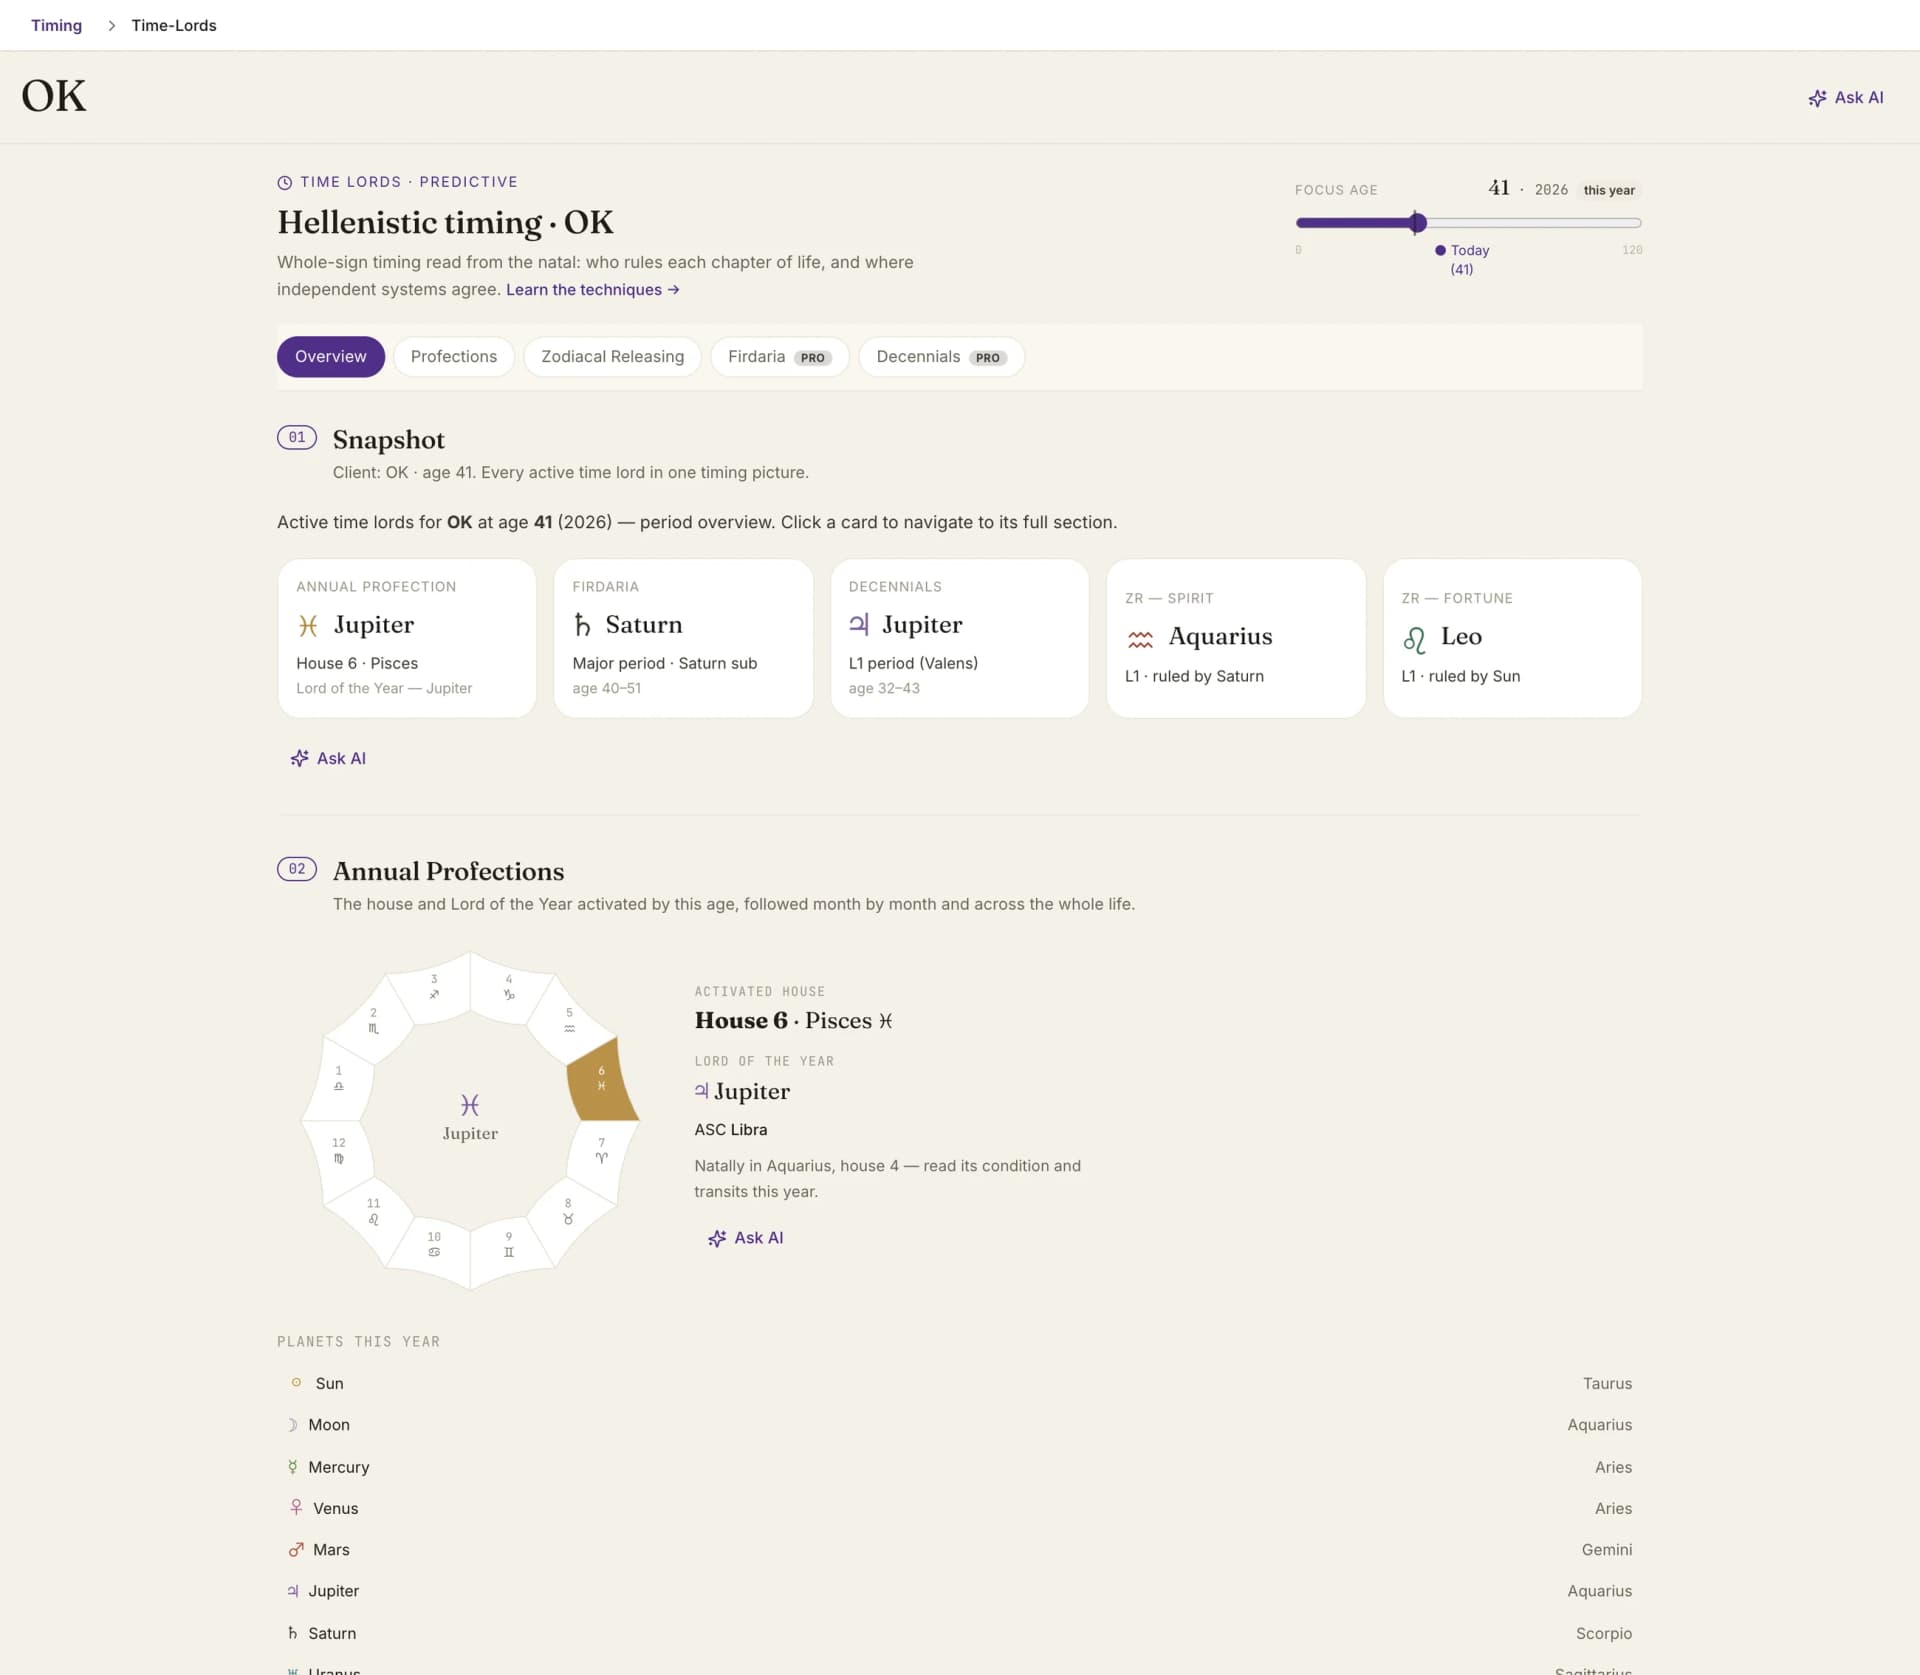Click Gemini value in the Mars row
The image size is (1920, 1675).
pos(1606,1549)
